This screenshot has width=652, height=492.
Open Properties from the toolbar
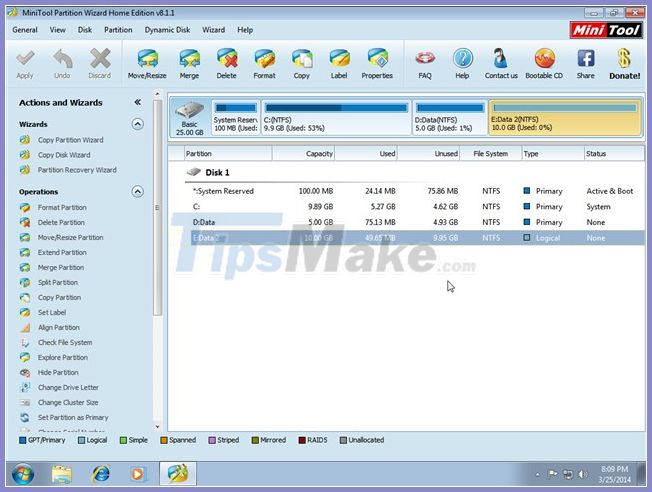(377, 64)
